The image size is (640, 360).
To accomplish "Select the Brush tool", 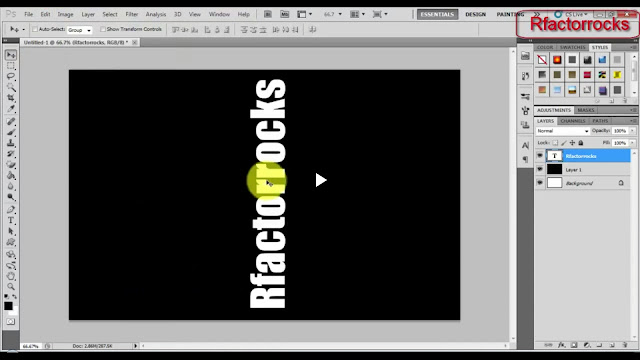I will coord(11,132).
